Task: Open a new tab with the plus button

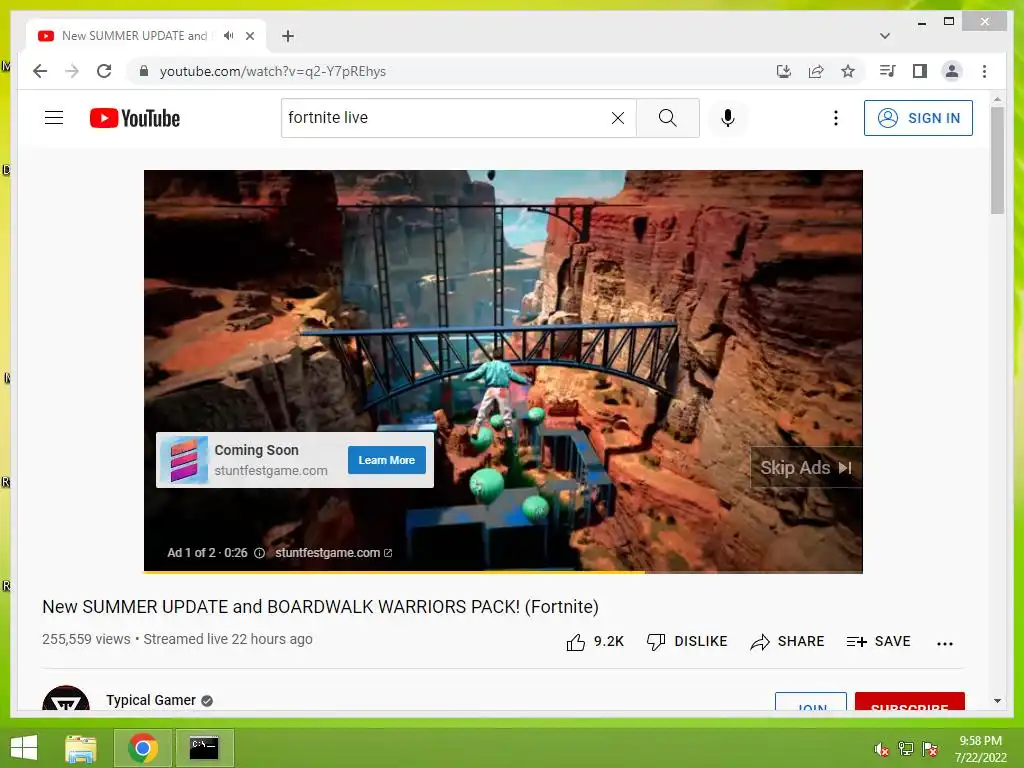Action: [x=288, y=36]
